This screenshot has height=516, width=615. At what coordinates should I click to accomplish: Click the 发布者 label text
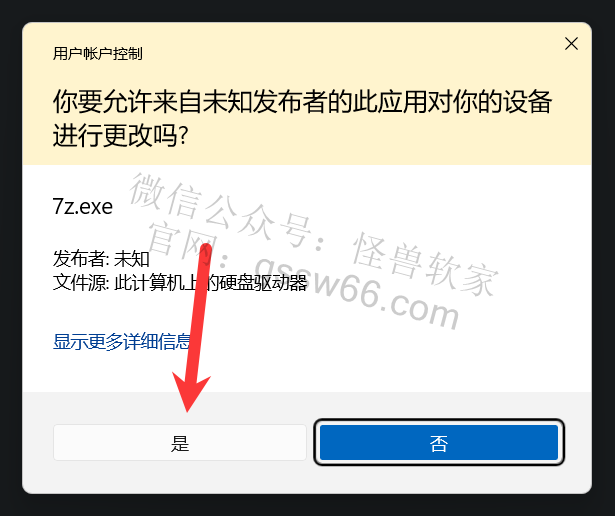click(x=81, y=259)
